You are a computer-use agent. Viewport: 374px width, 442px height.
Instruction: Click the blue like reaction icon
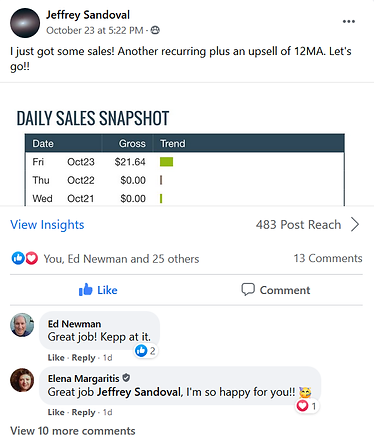(x=18, y=258)
